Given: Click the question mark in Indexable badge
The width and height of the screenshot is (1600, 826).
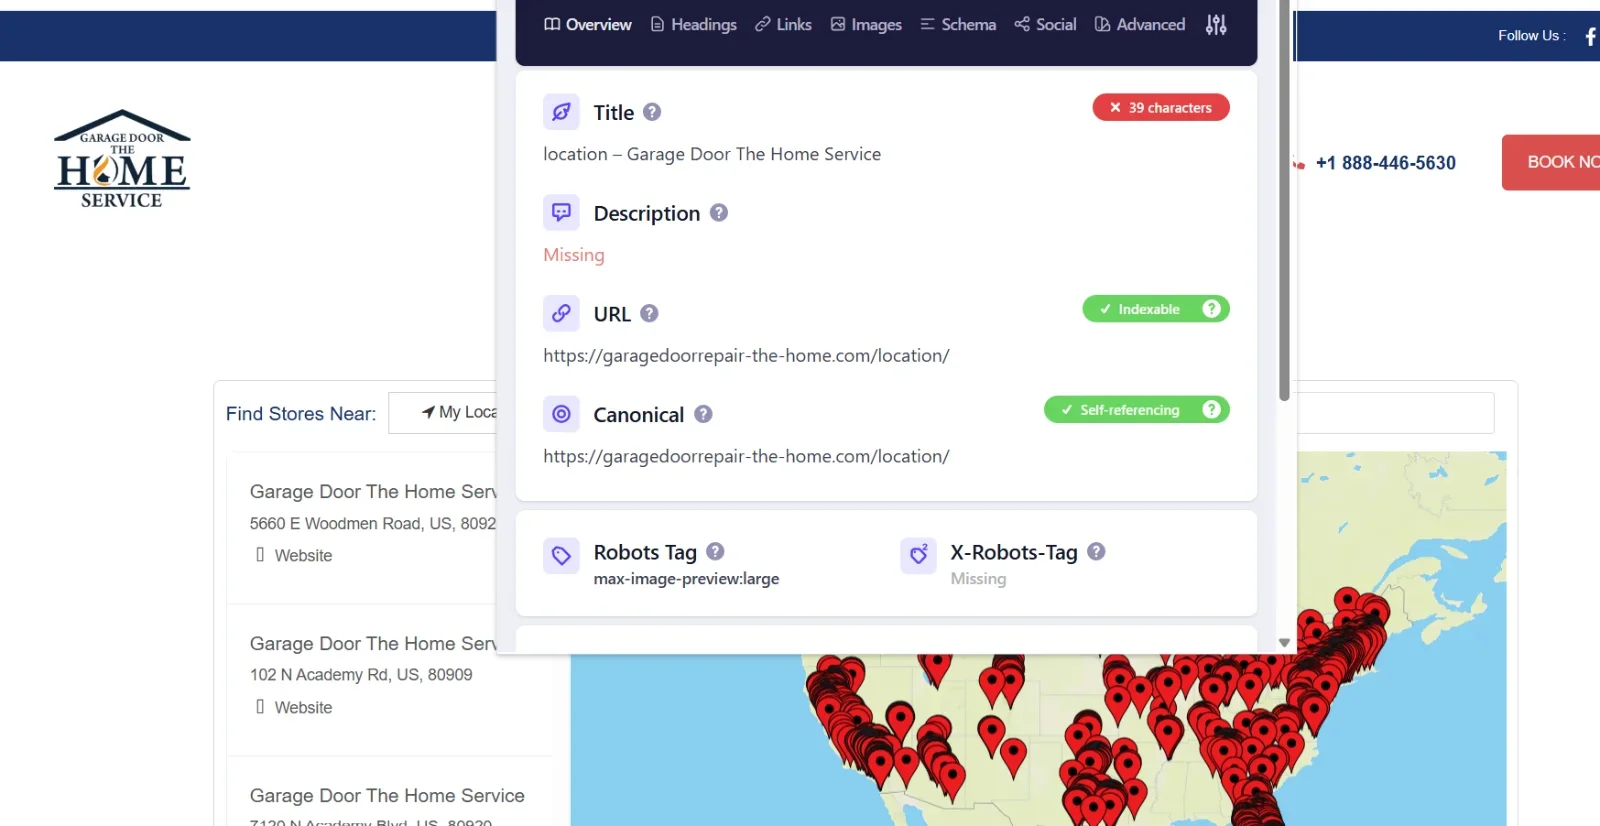Looking at the screenshot, I should [x=1211, y=309].
